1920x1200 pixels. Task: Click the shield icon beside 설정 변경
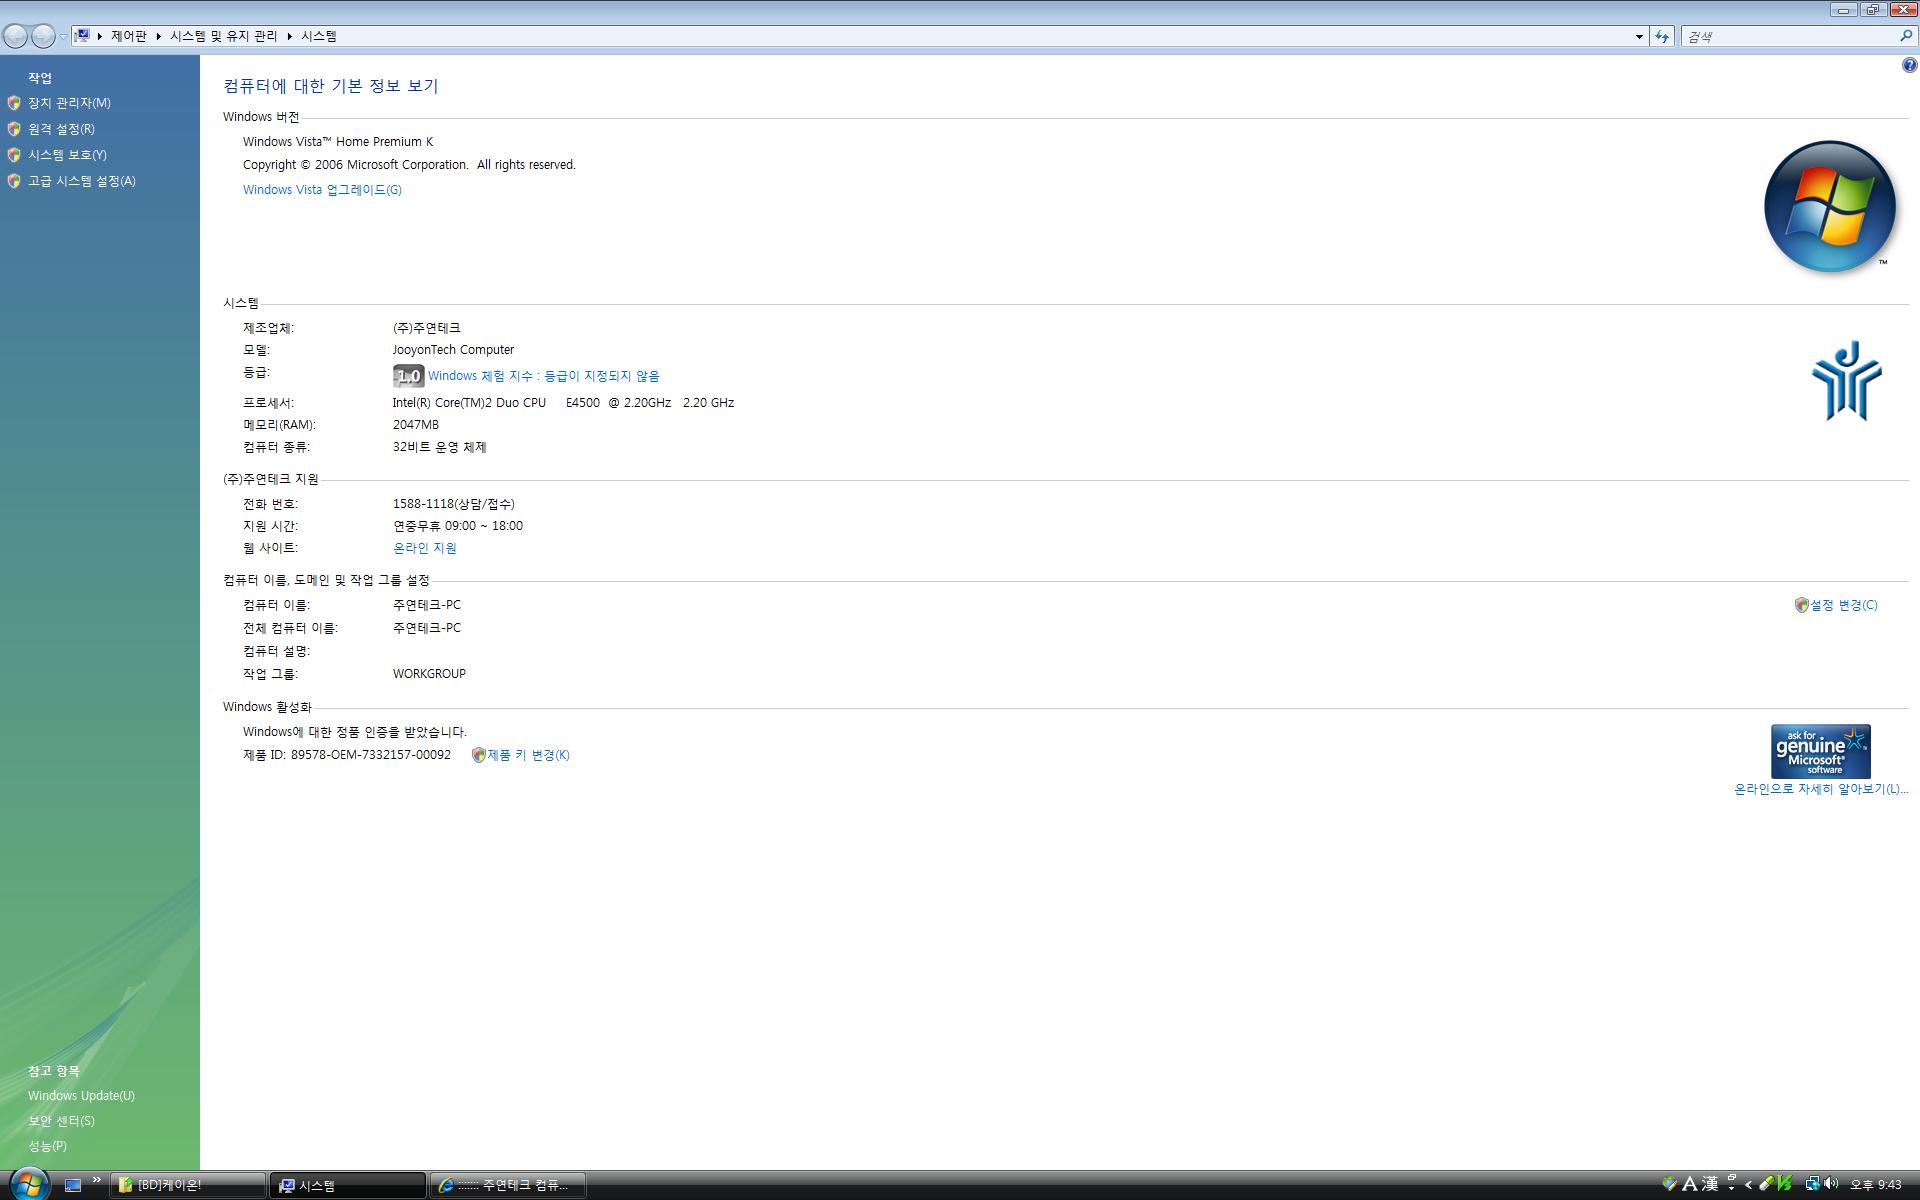pyautogui.click(x=1802, y=605)
